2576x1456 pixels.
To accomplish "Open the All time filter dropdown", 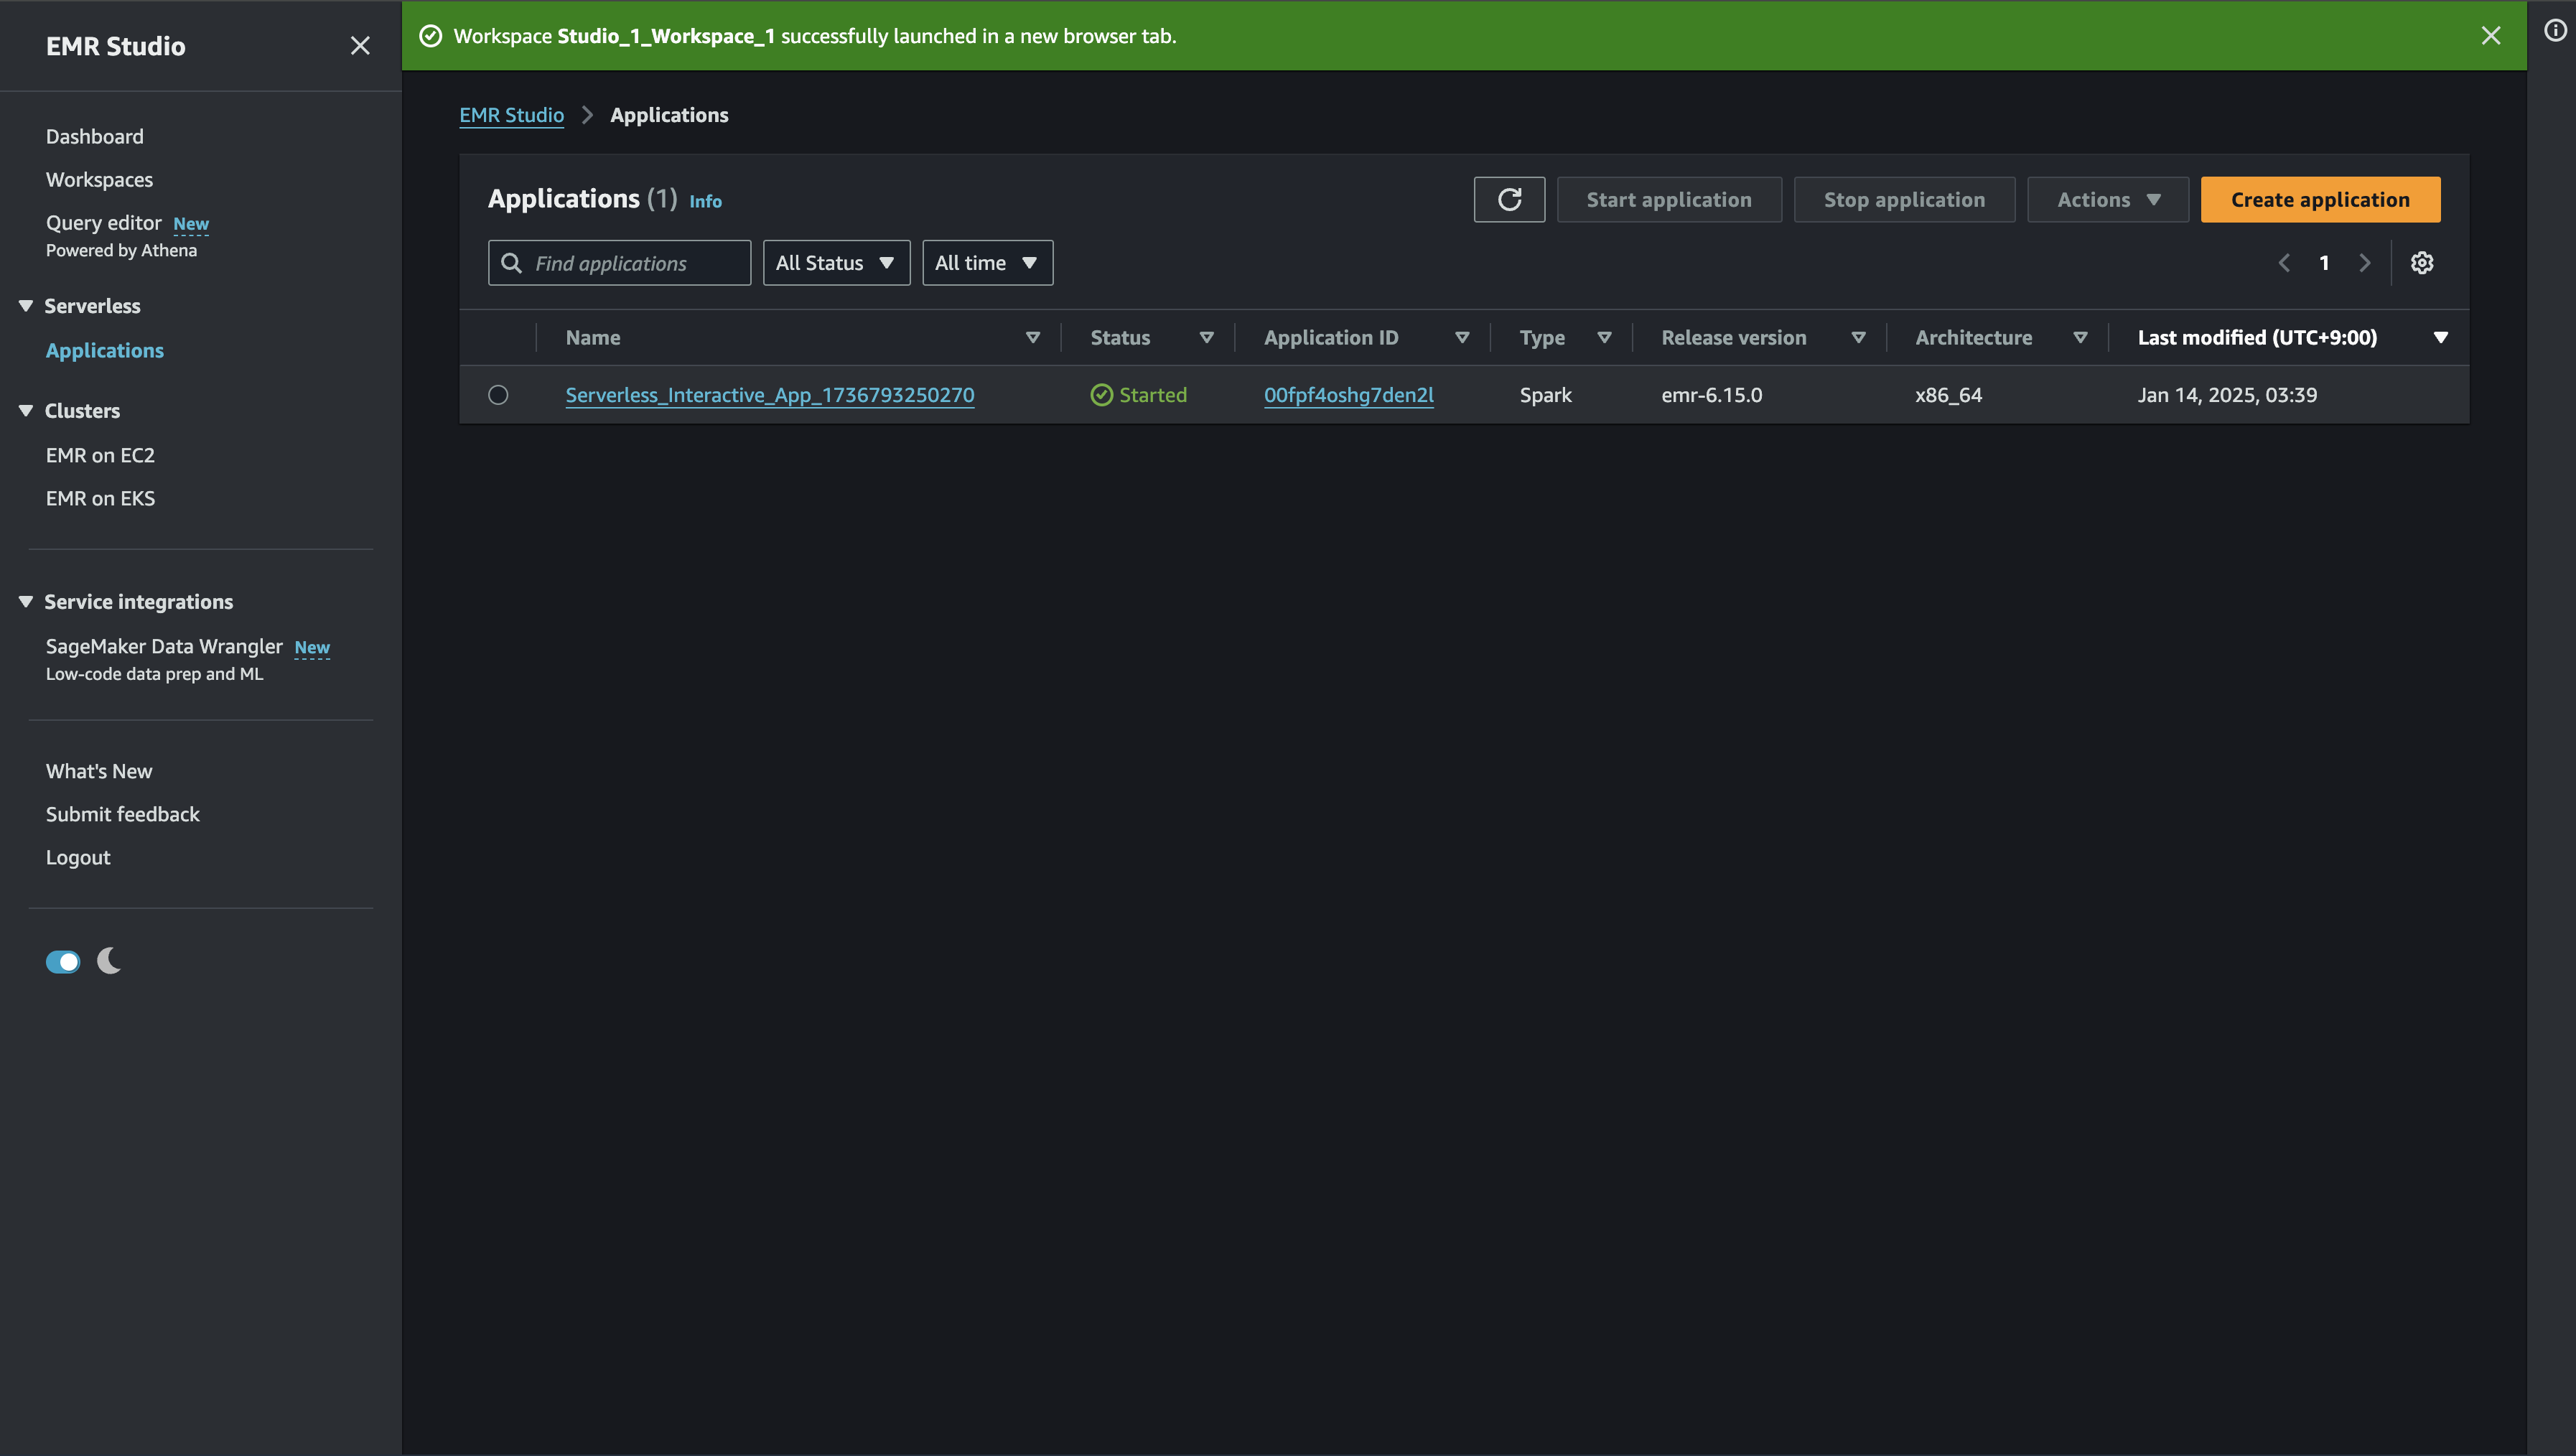I will point(987,263).
